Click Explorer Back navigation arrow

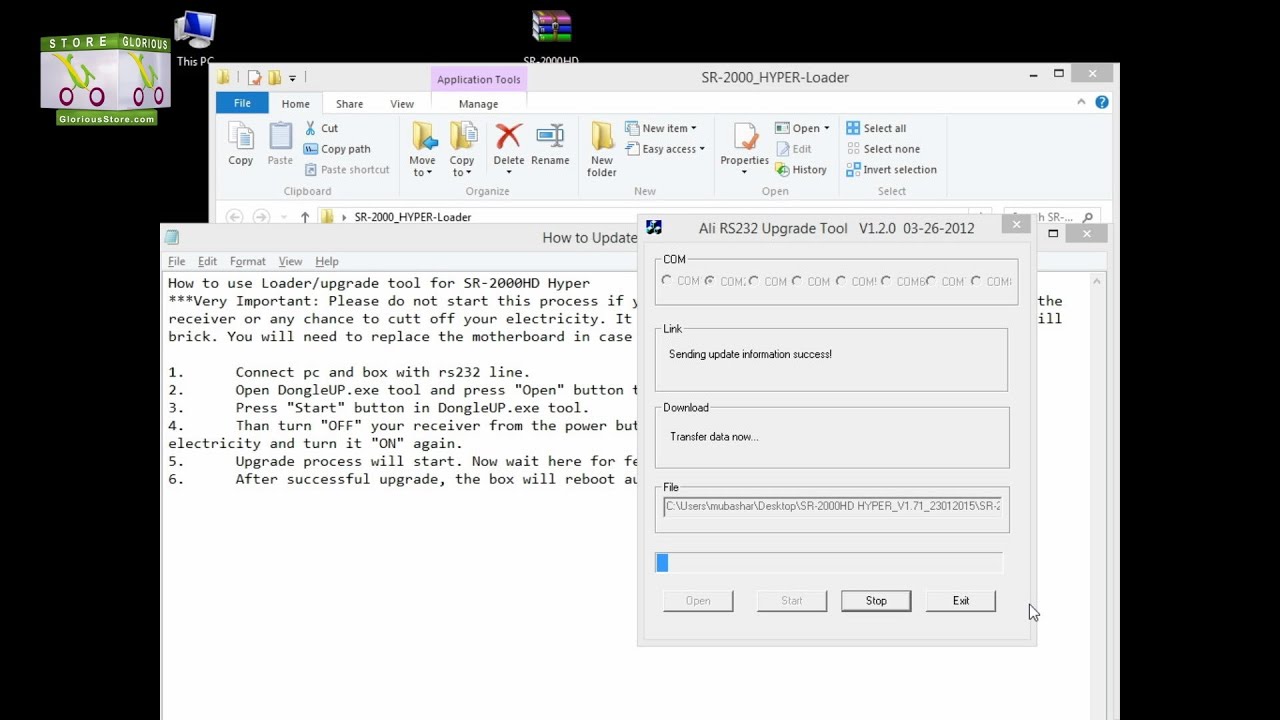(x=234, y=217)
